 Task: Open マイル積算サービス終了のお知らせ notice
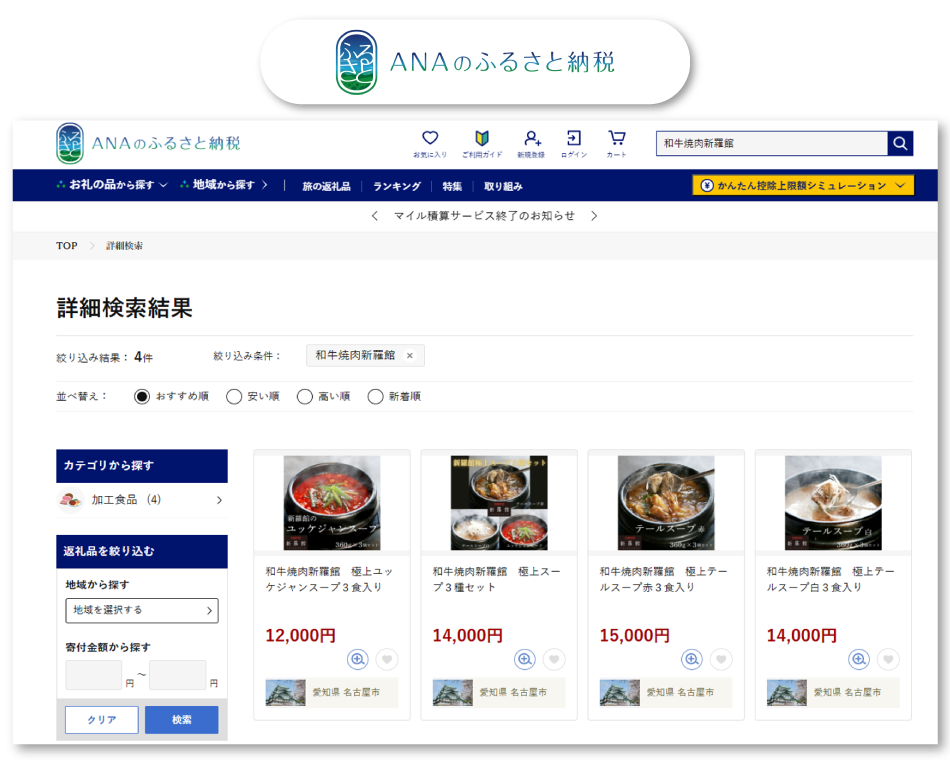tap(484, 216)
